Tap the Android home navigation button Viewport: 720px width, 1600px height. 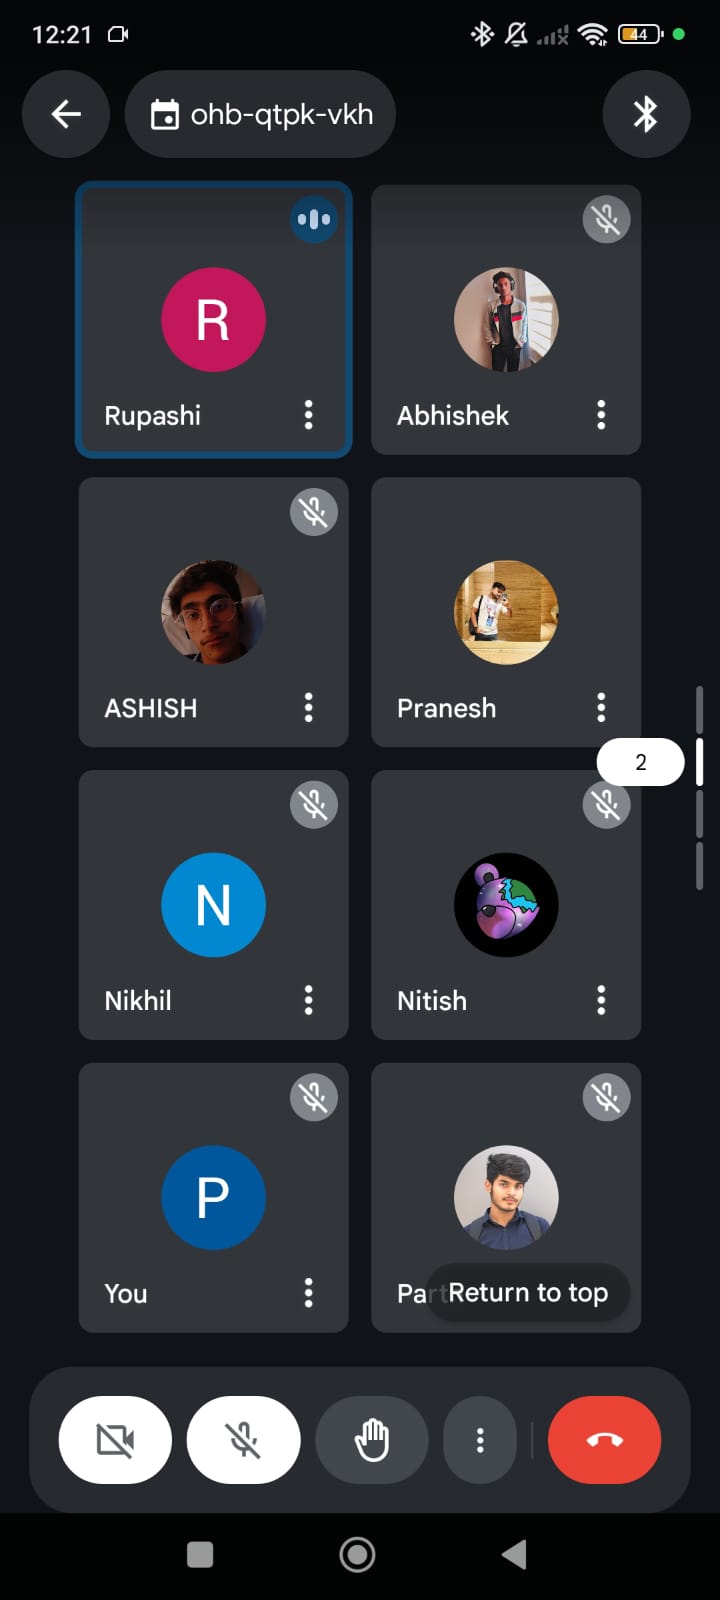357,1555
